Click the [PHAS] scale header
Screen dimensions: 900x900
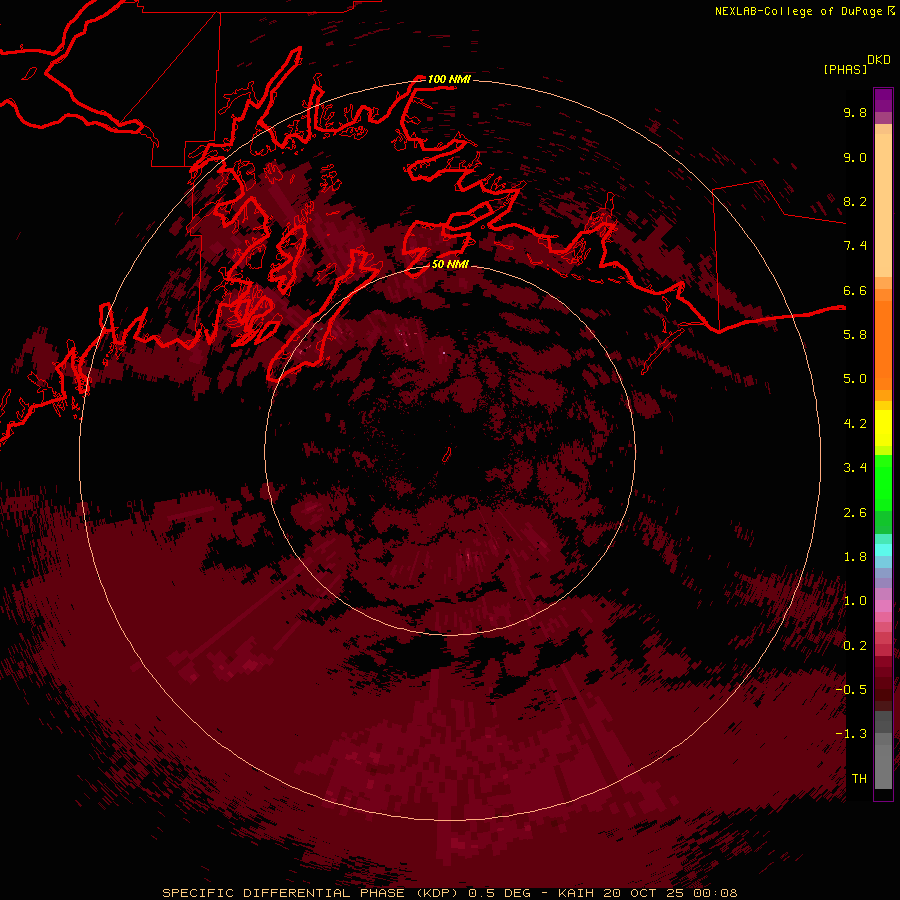[845, 70]
